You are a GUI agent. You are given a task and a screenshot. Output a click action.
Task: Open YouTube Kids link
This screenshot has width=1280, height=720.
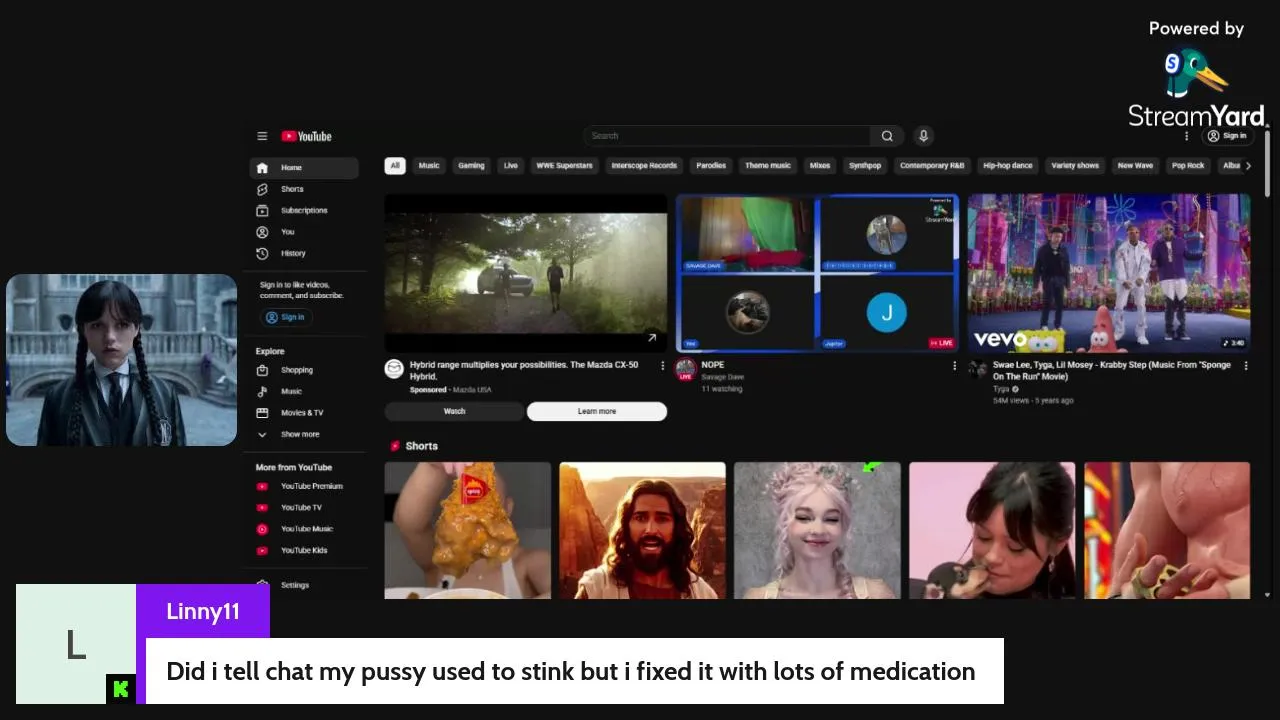pyautogui.click(x=304, y=551)
